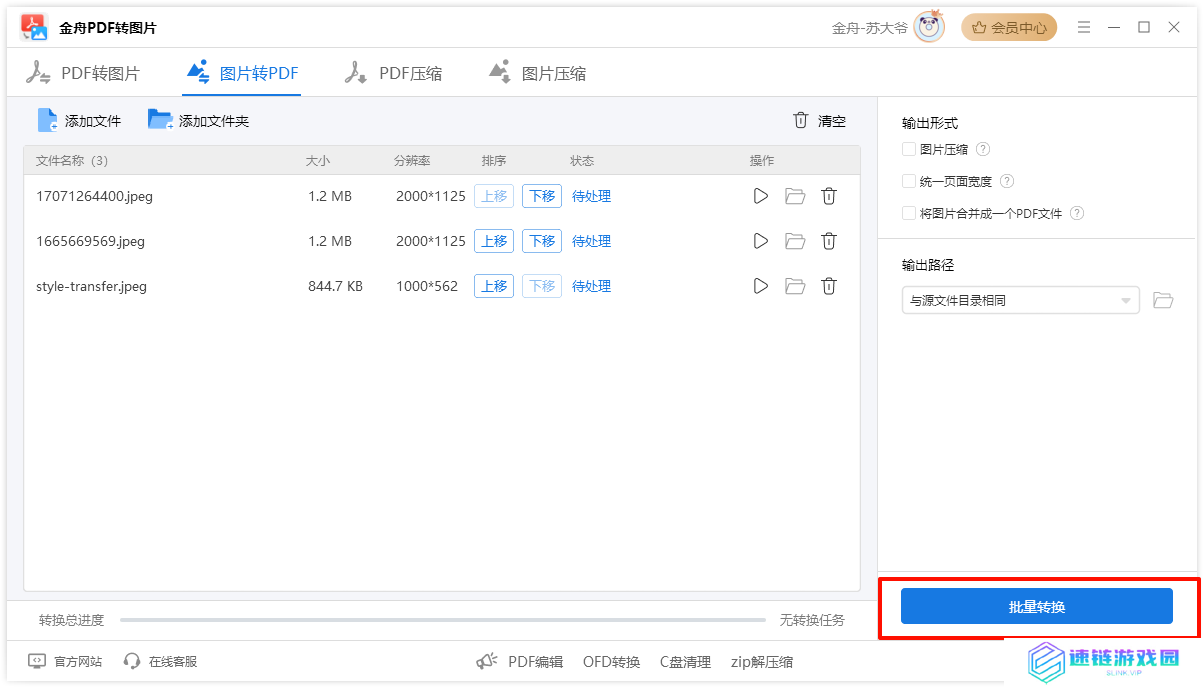Viewport: 1204px width, 688px height.
Task: Show help for 图片压缩 option
Action: click(x=983, y=149)
